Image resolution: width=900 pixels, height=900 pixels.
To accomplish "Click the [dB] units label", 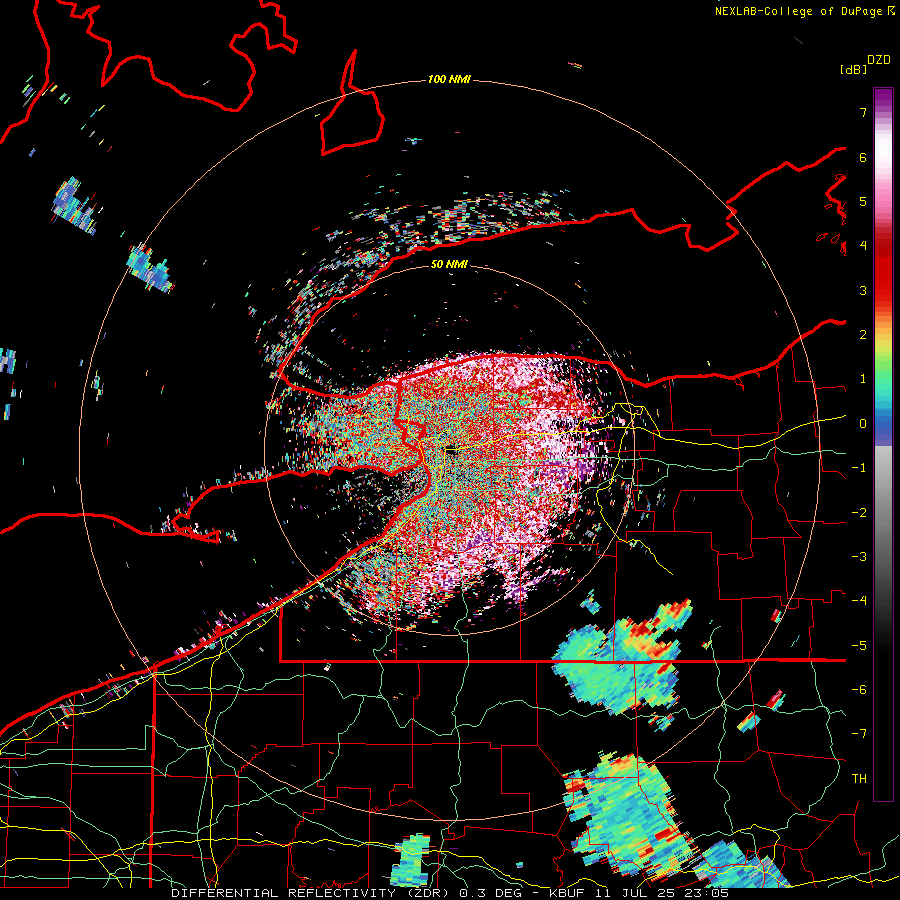I will 853,69.
